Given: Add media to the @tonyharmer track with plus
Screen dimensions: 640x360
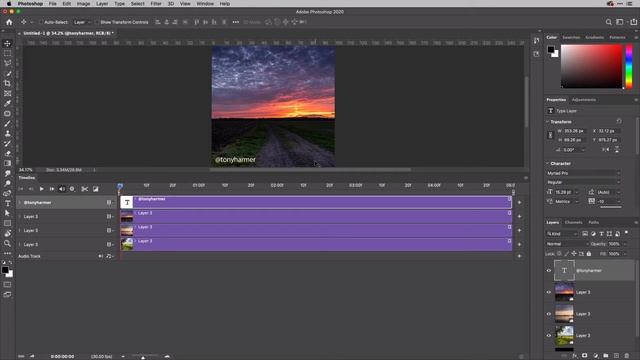Looking at the screenshot, I should (519, 202).
